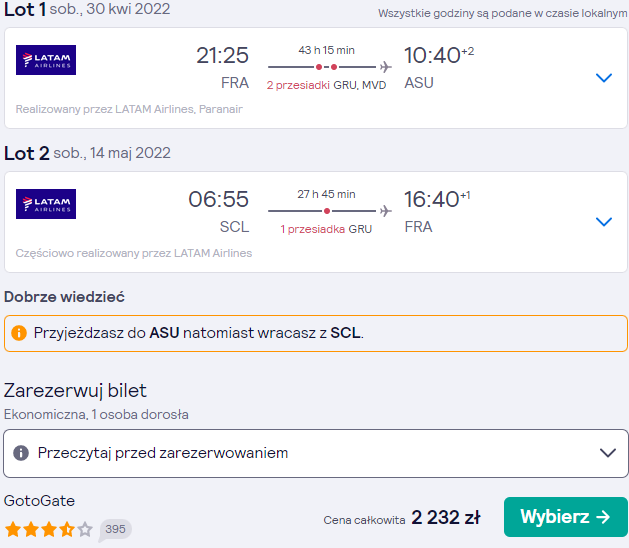
Task: Click the 1 przesiadka GRU label
Action: click(x=326, y=229)
